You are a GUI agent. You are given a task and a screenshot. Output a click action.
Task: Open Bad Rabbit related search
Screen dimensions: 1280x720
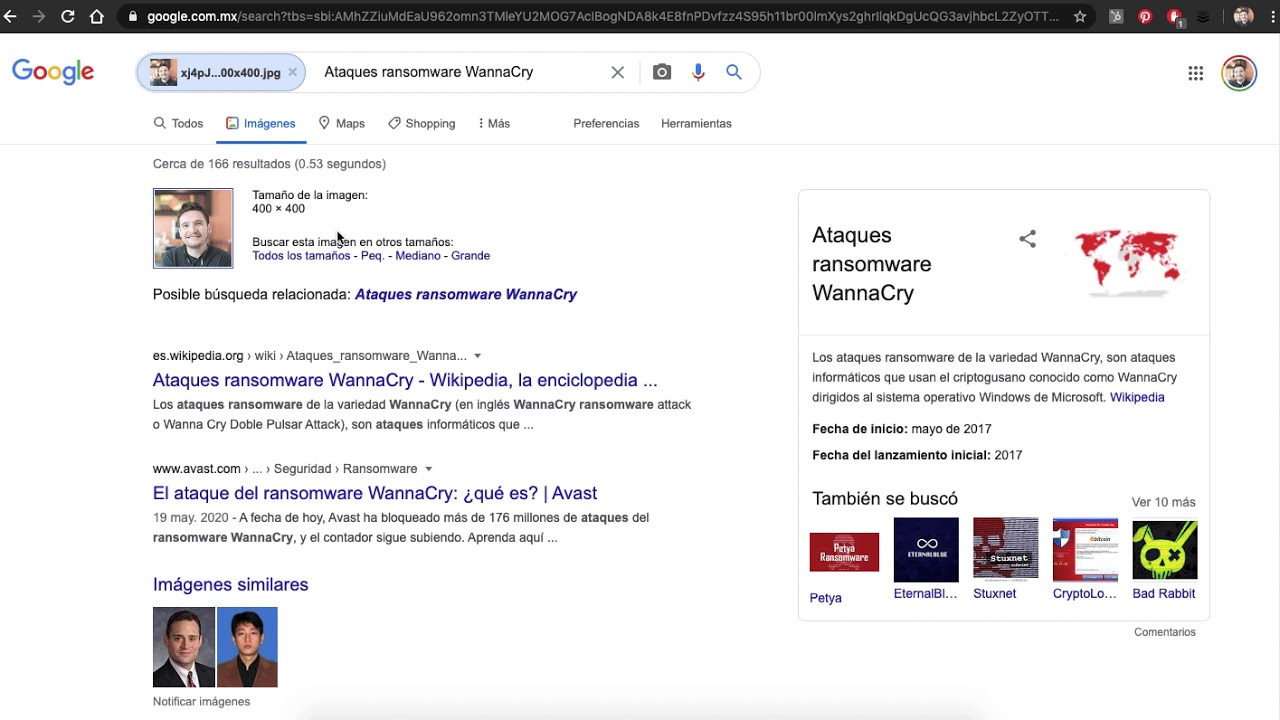(x=1164, y=560)
